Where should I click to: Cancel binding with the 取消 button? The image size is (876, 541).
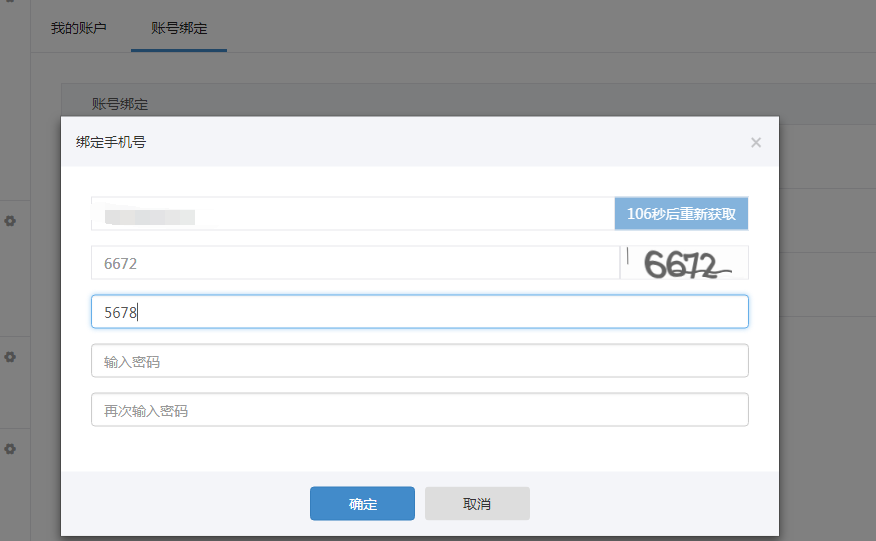coord(477,504)
